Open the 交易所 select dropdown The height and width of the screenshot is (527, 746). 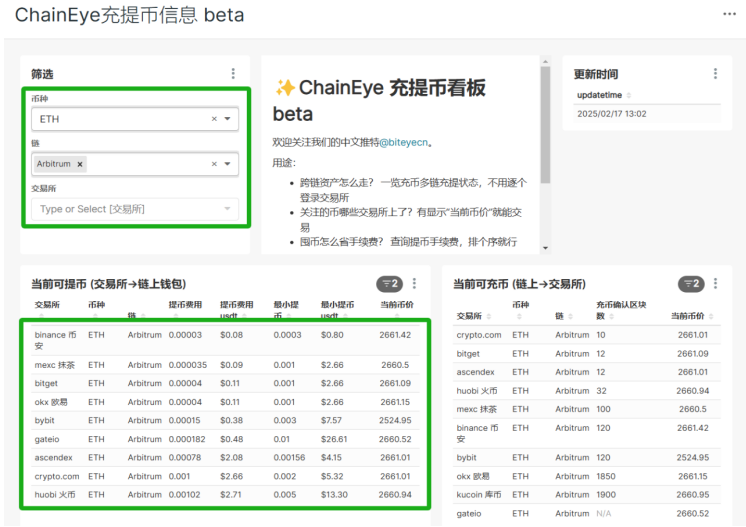135,209
